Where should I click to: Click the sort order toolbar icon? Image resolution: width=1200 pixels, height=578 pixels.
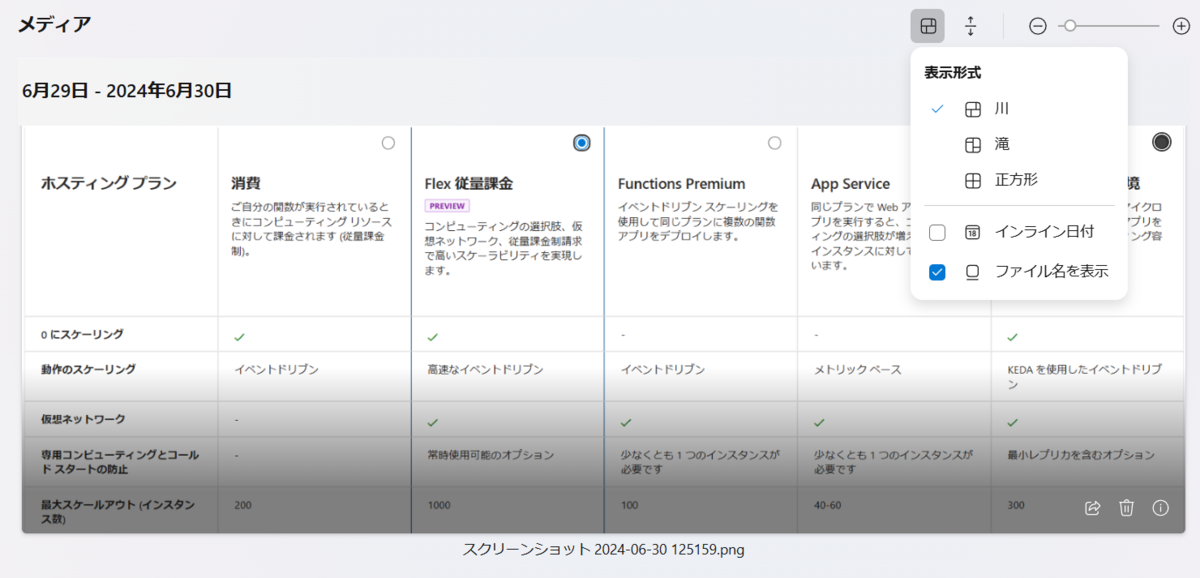click(970, 26)
